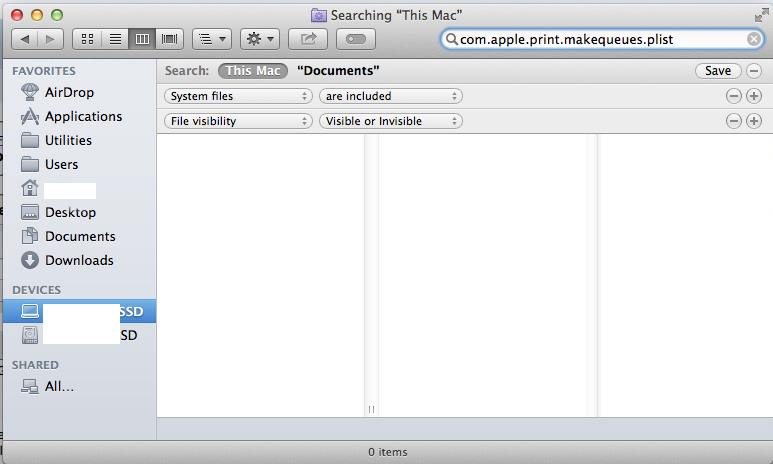Open the Utilities folder in sidebar

click(x=56, y=141)
